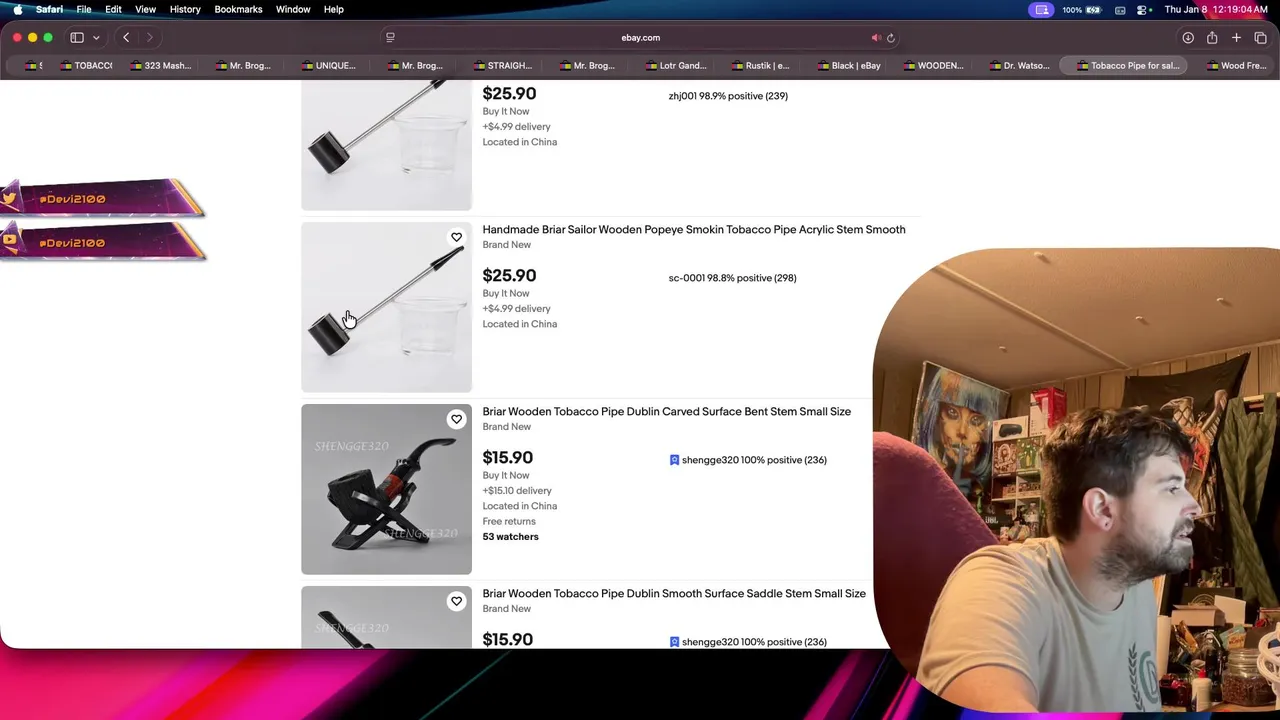Add the Popeye Smokin pipe to watchlist
The image size is (1280, 720).
click(456, 237)
